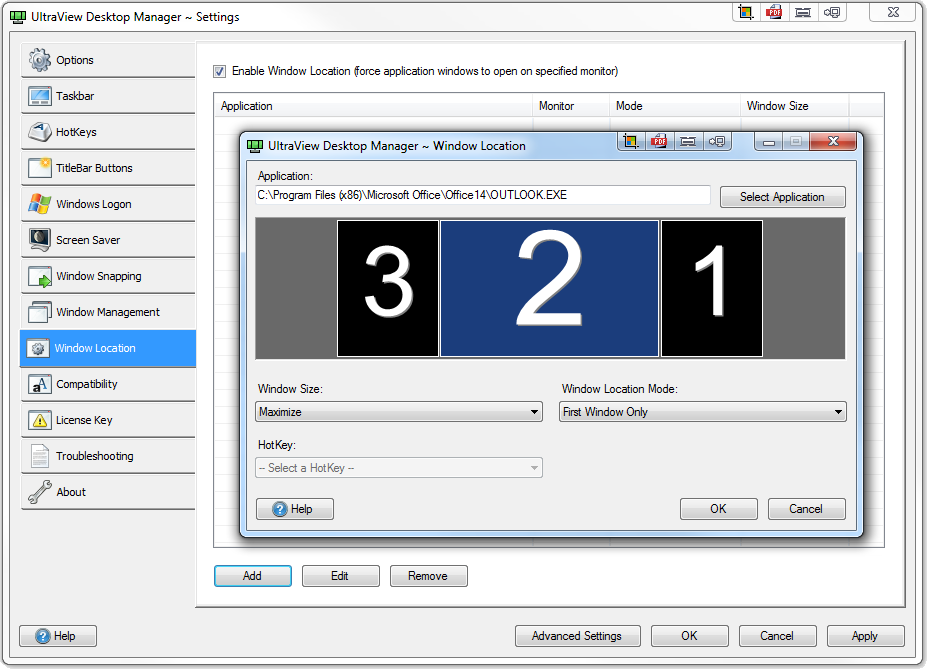The image size is (927, 669).
Task: Open the Select a HotKey dropdown
Action: (399, 468)
